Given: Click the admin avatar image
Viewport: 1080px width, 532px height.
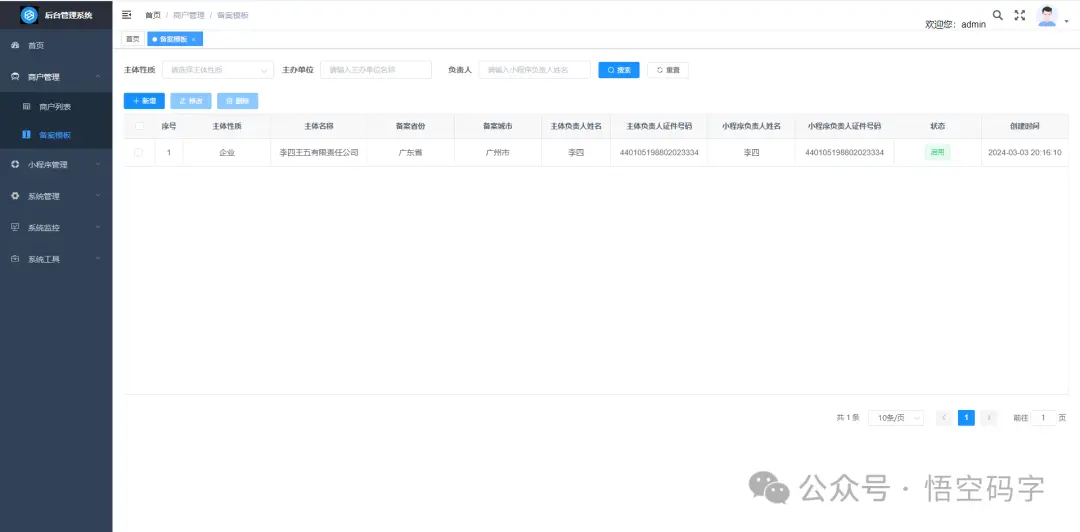Looking at the screenshot, I should [1047, 16].
